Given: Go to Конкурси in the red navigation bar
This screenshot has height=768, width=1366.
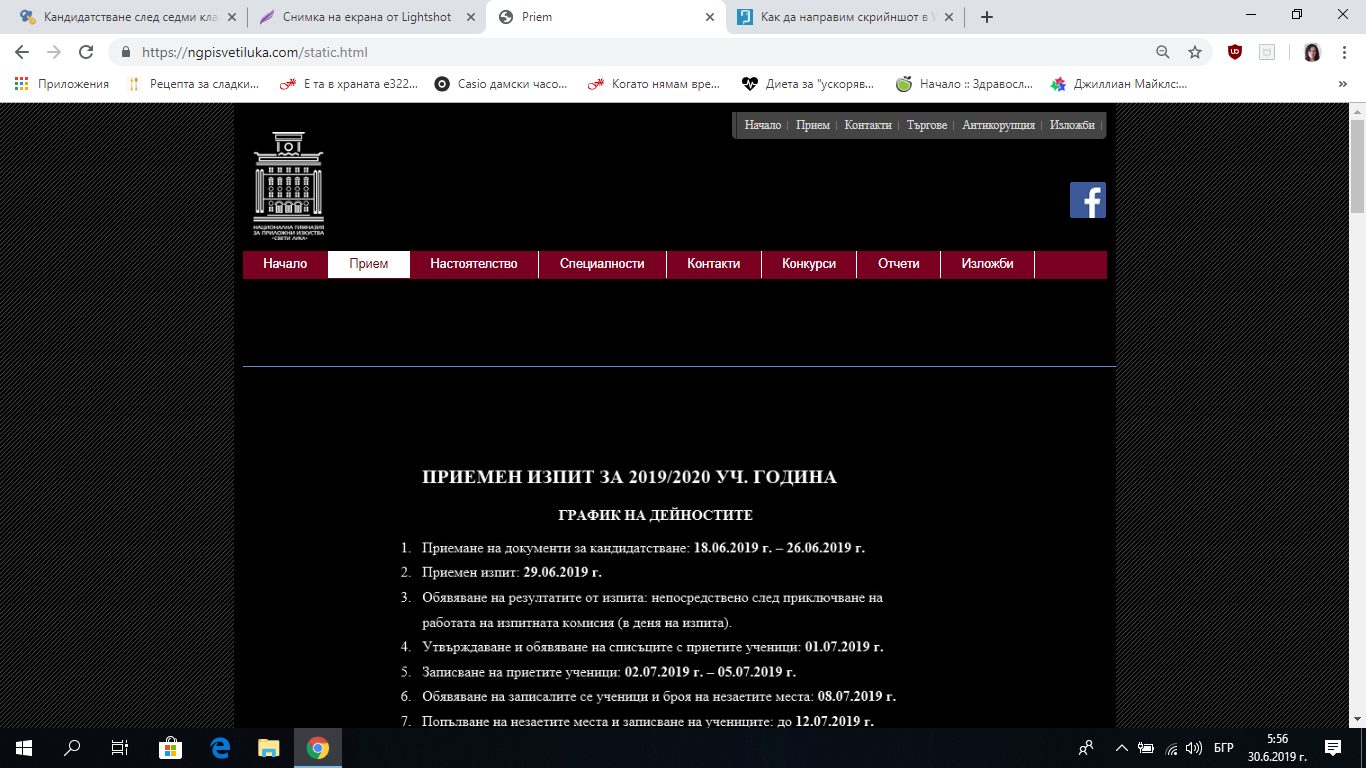Looking at the screenshot, I should pyautogui.click(x=809, y=264).
